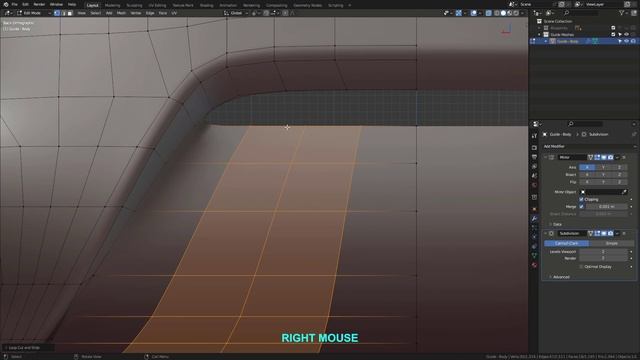The width and height of the screenshot is (640, 360).
Task: Toggle Mirror modifier edit mode display
Action: point(597,157)
